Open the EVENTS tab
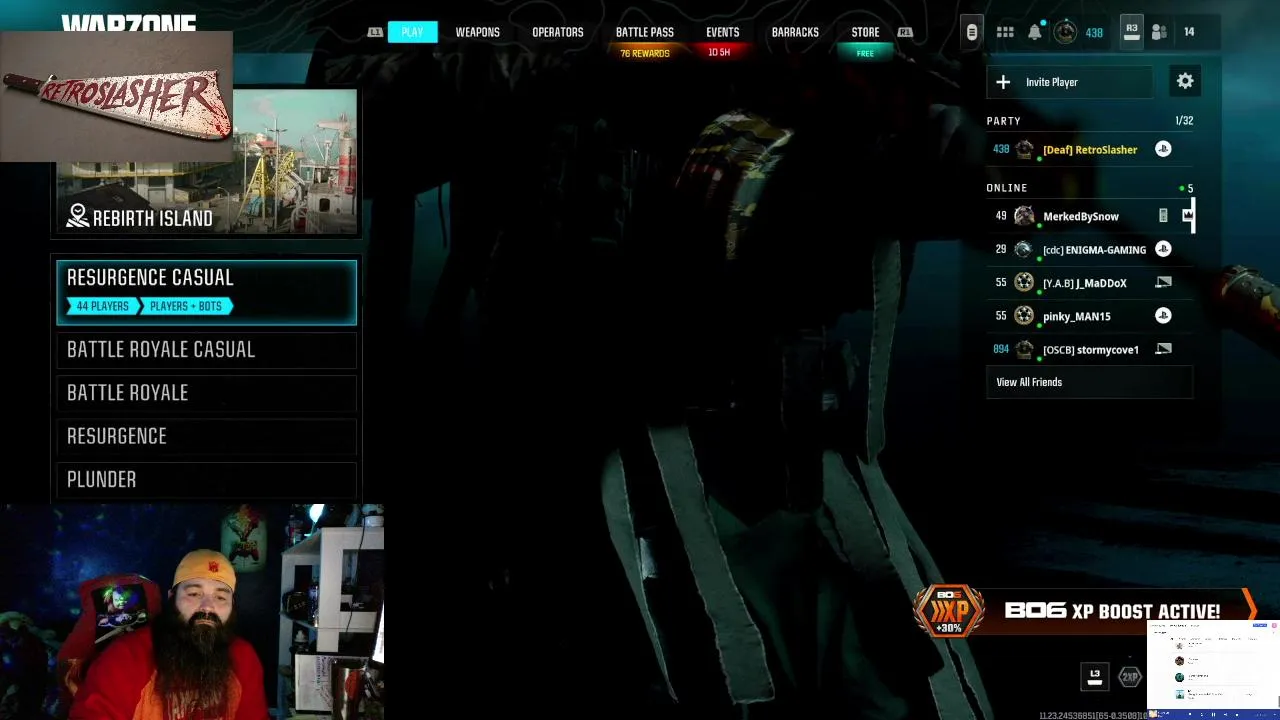Image resolution: width=1280 pixels, height=720 pixels. coord(722,32)
